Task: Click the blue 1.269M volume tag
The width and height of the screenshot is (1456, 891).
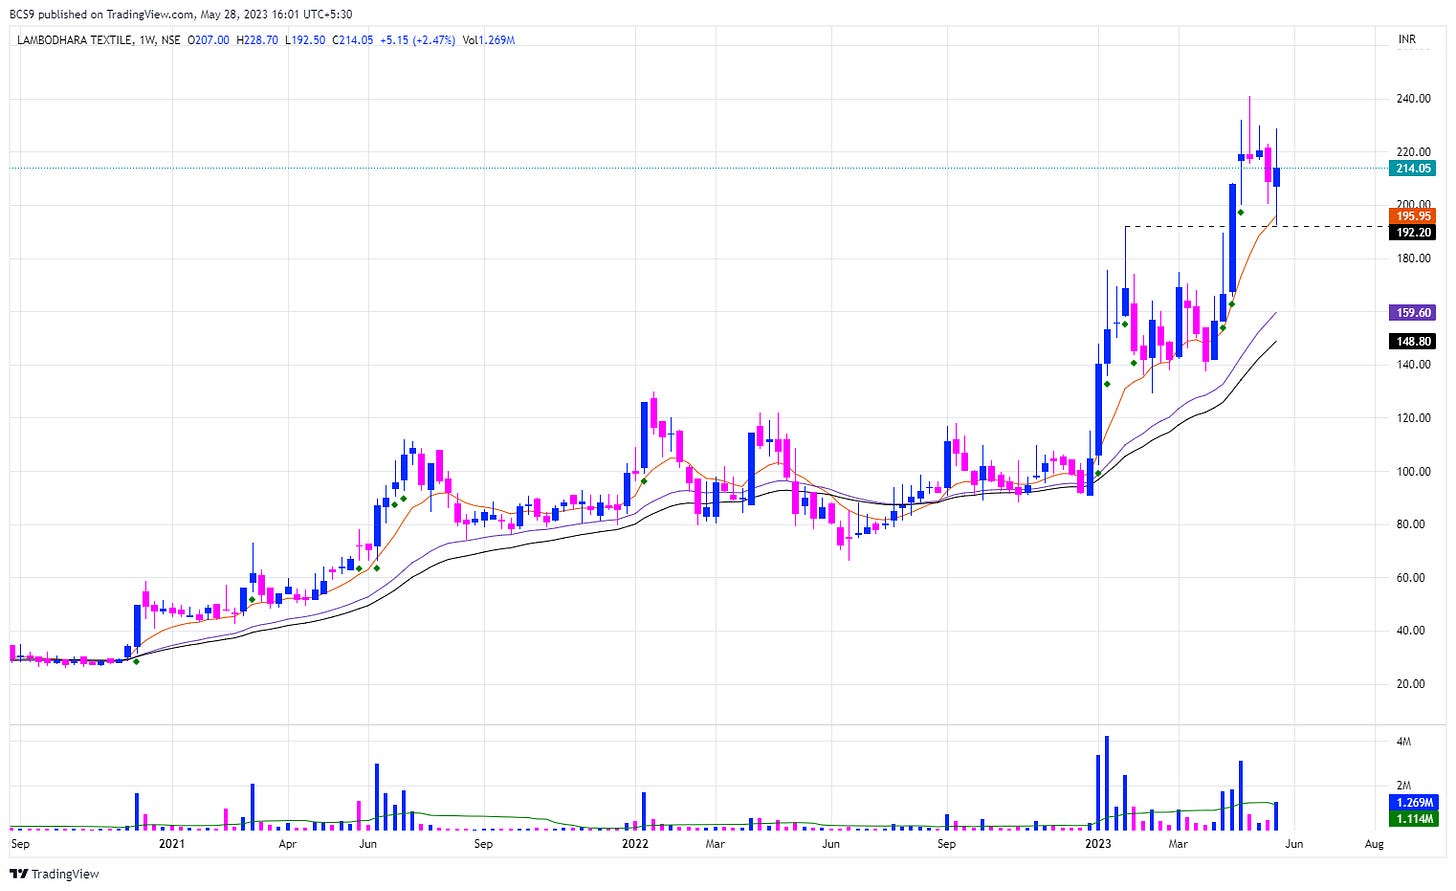Action: 1413,803
